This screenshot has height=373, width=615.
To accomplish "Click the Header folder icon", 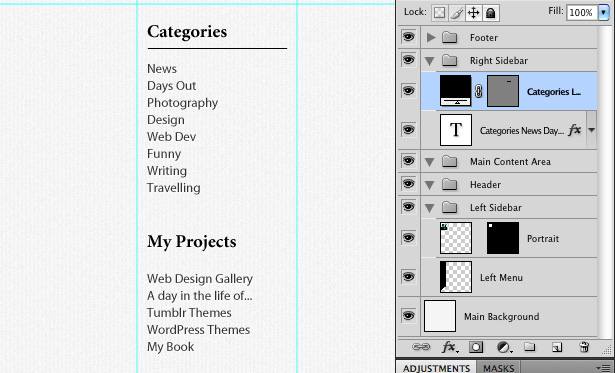I will click(x=449, y=184).
